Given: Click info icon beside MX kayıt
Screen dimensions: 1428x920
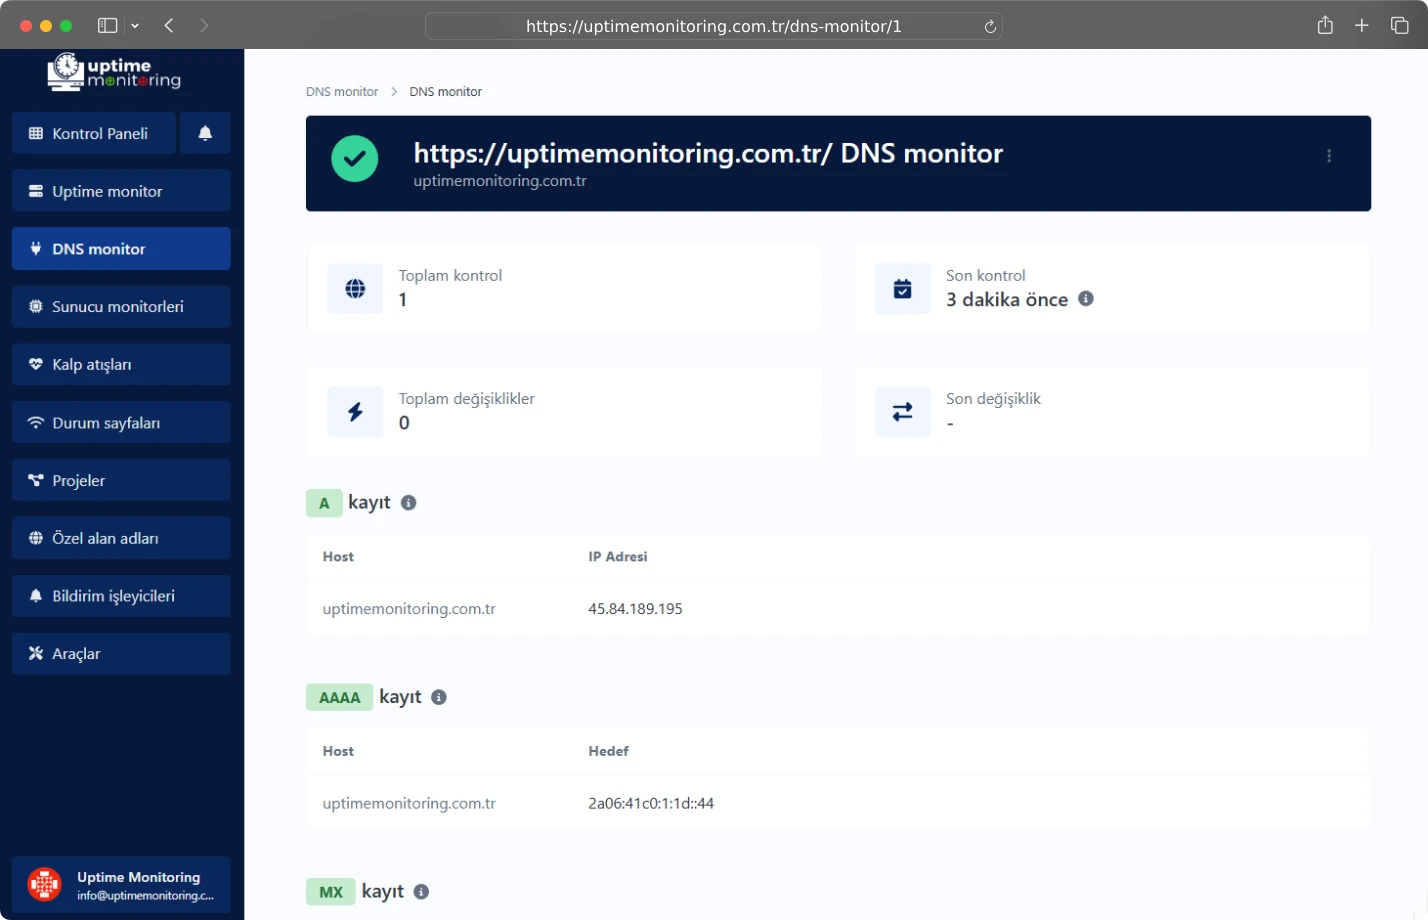Looking at the screenshot, I should pos(421,892).
